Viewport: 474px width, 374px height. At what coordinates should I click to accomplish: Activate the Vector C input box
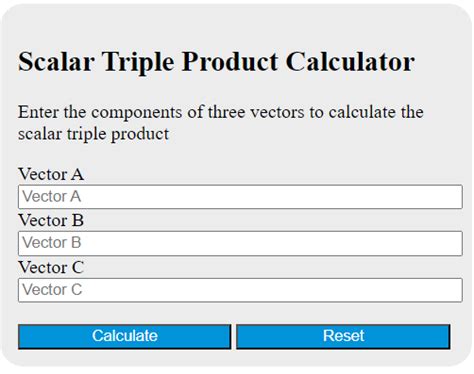click(240, 290)
